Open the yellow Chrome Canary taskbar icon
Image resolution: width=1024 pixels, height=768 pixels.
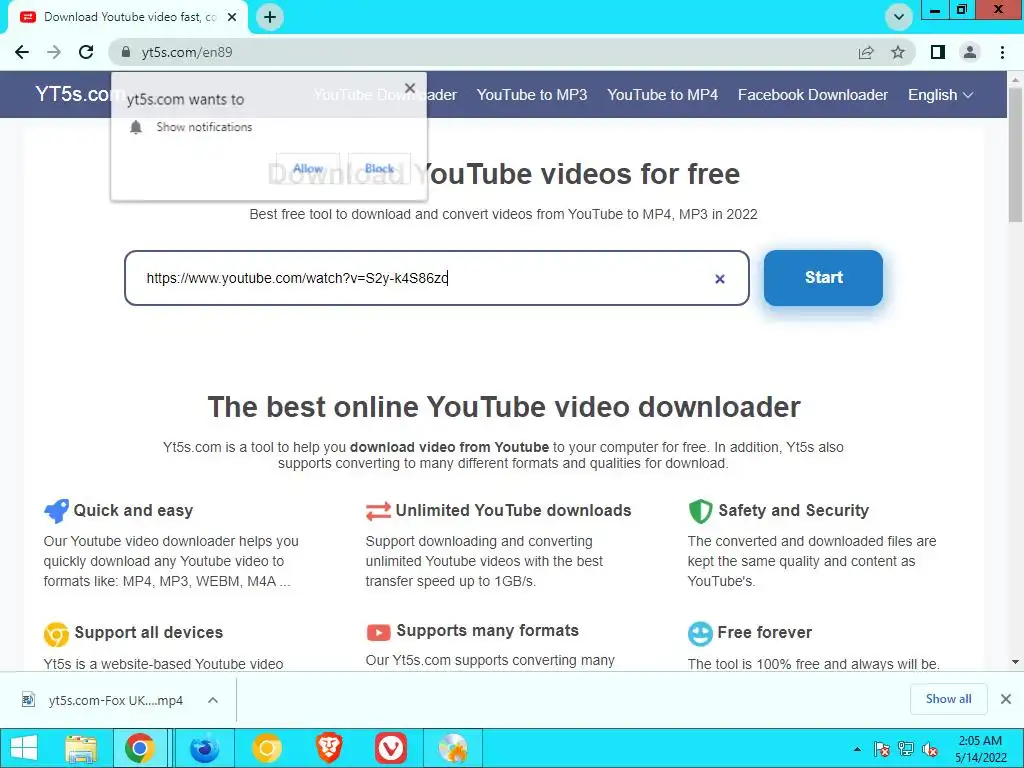pos(266,748)
